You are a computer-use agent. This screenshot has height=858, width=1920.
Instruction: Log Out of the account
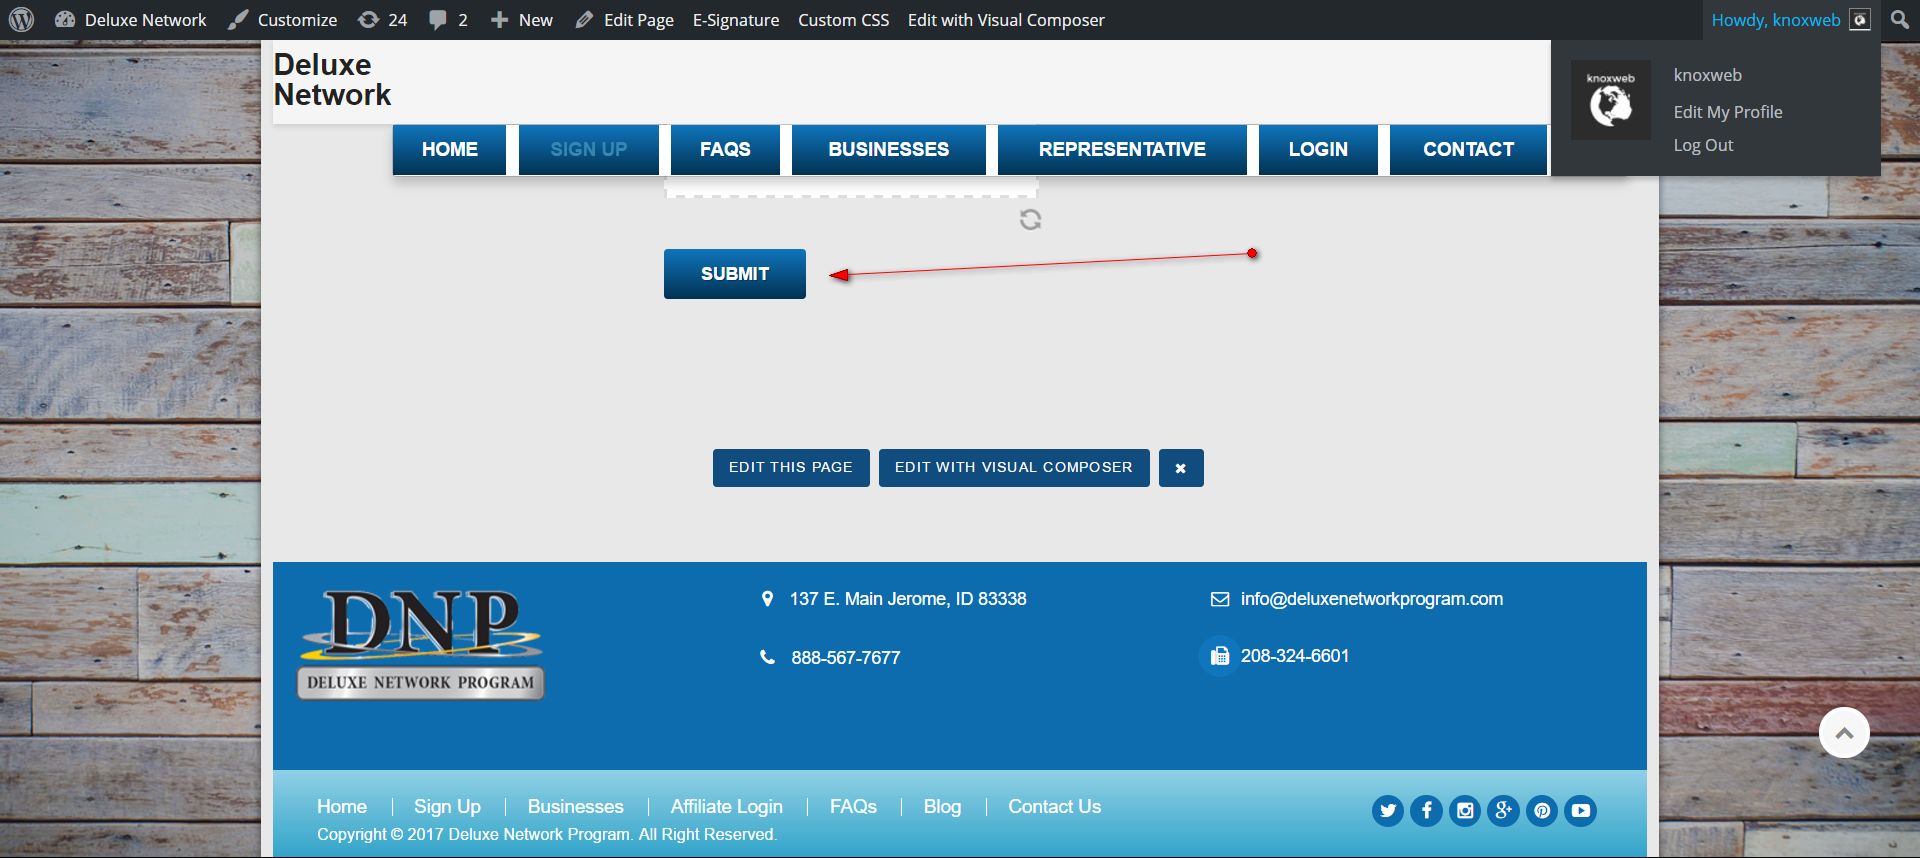click(1704, 145)
